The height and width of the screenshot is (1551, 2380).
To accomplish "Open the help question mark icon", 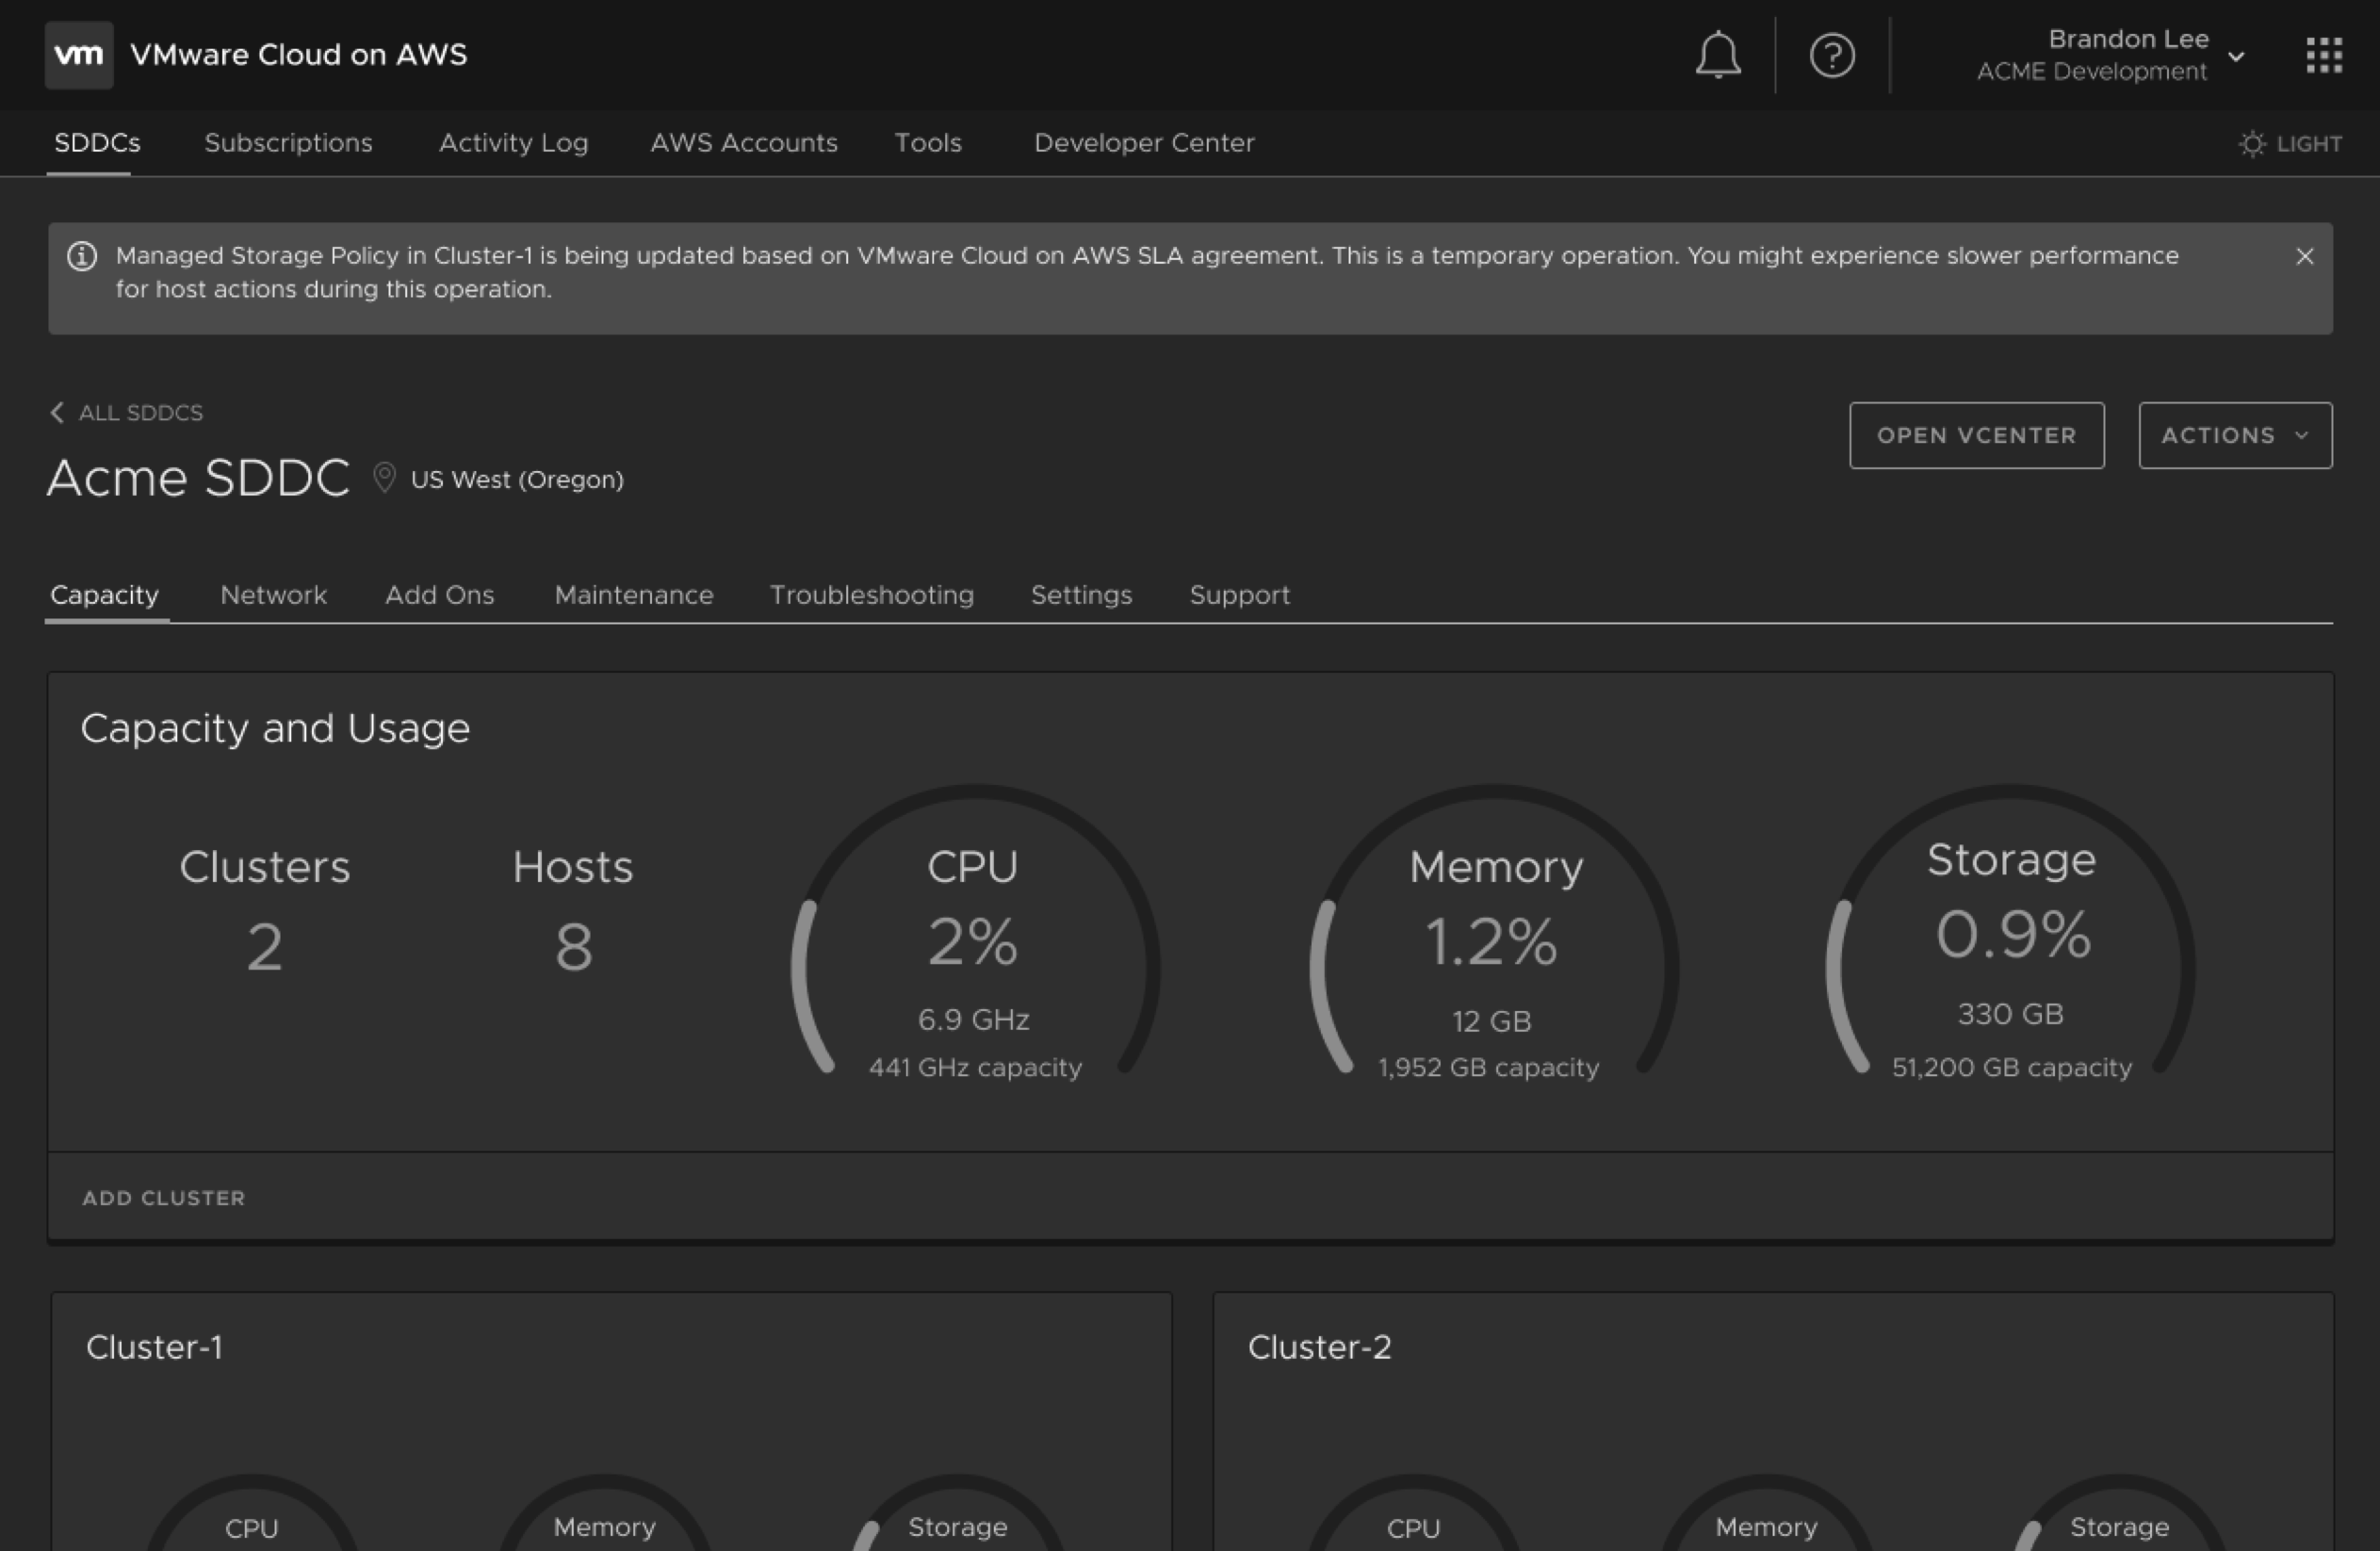I will pyautogui.click(x=1832, y=55).
